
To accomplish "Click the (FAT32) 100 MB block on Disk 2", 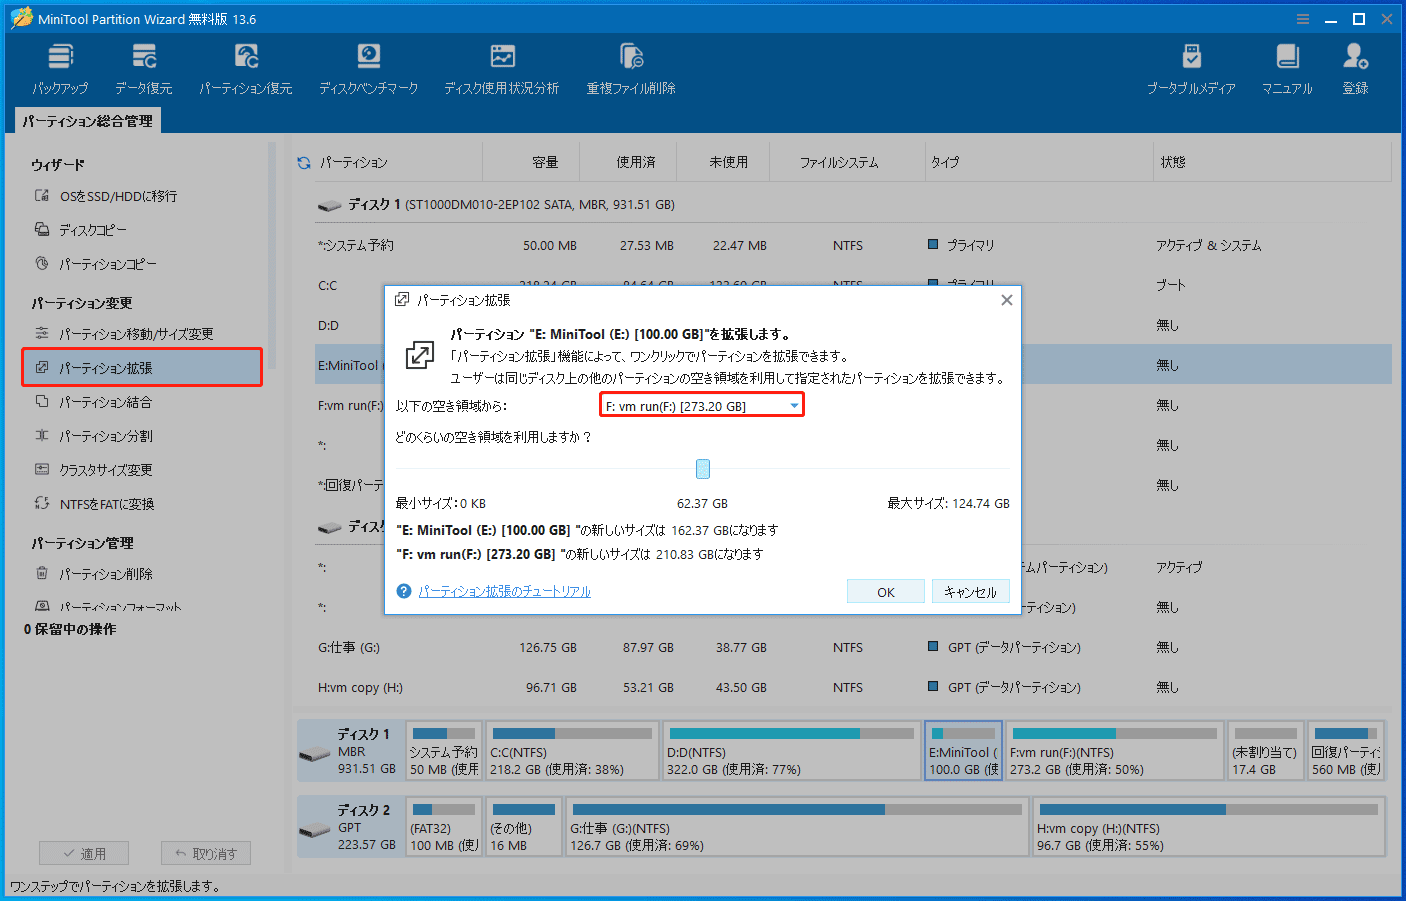I will [444, 827].
